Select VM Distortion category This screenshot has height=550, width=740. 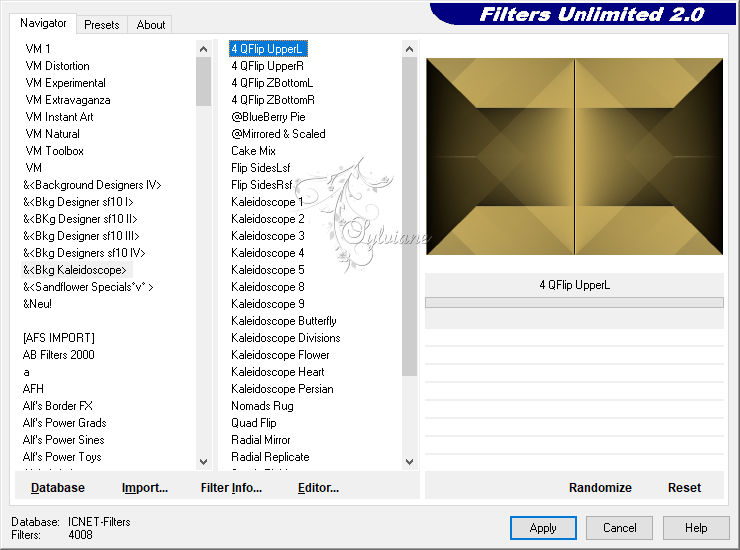[x=58, y=66]
